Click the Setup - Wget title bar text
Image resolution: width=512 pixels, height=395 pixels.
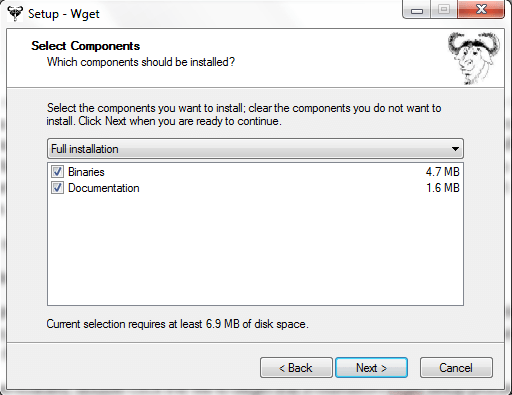(64, 14)
